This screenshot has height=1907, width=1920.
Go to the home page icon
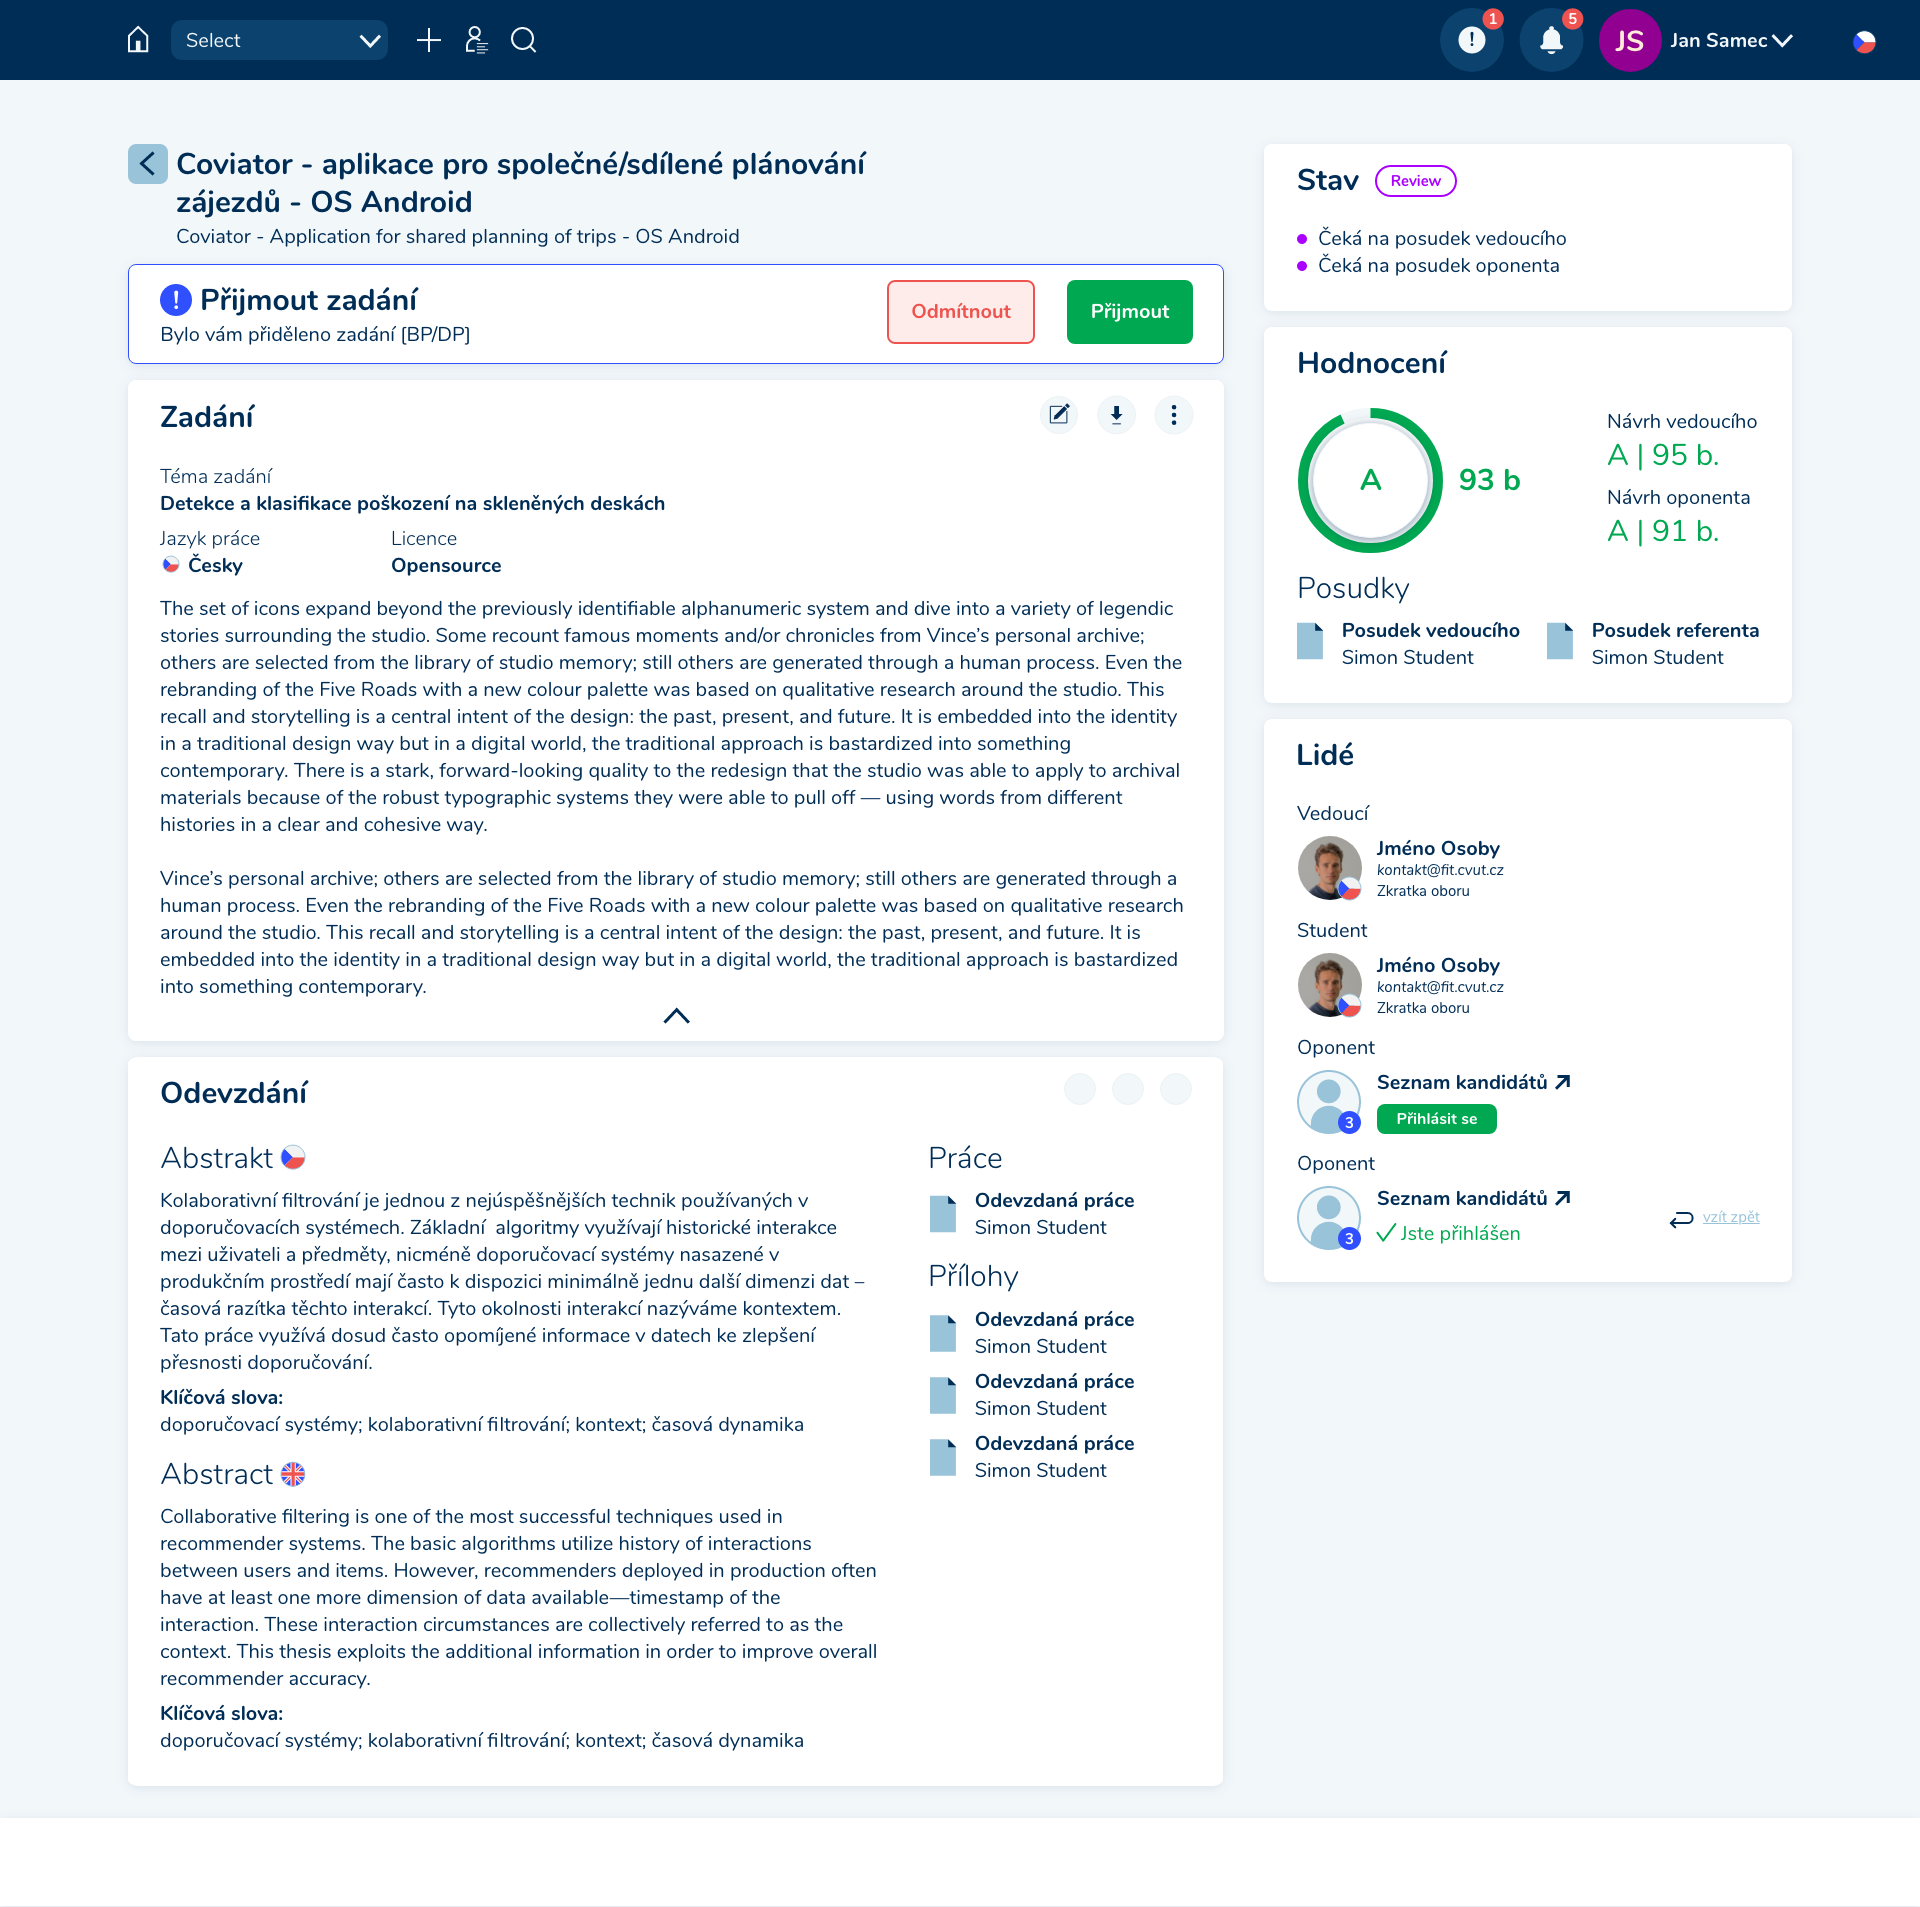[138, 40]
